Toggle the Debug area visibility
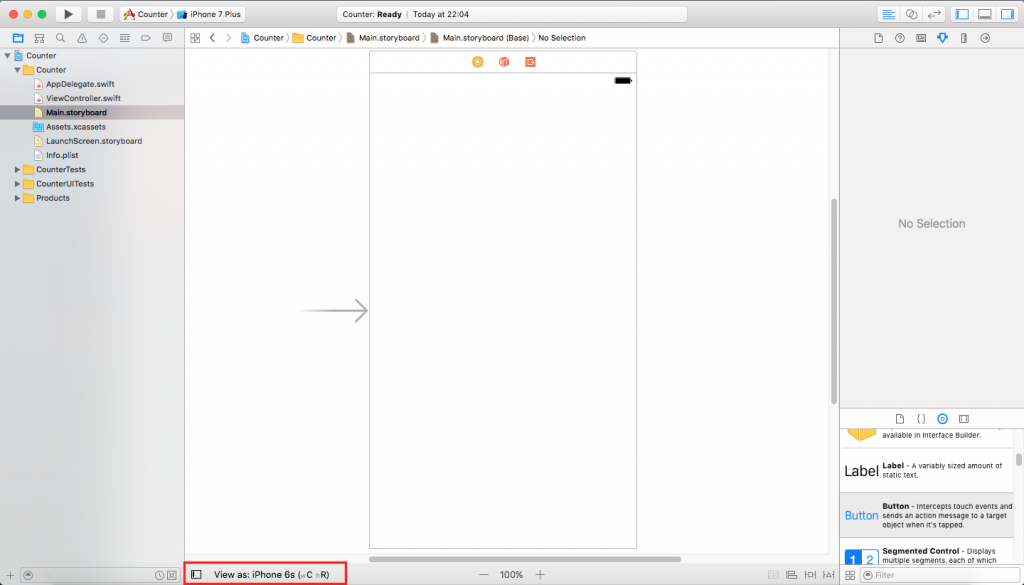Screen dimensions: 1024x585 tap(984, 14)
